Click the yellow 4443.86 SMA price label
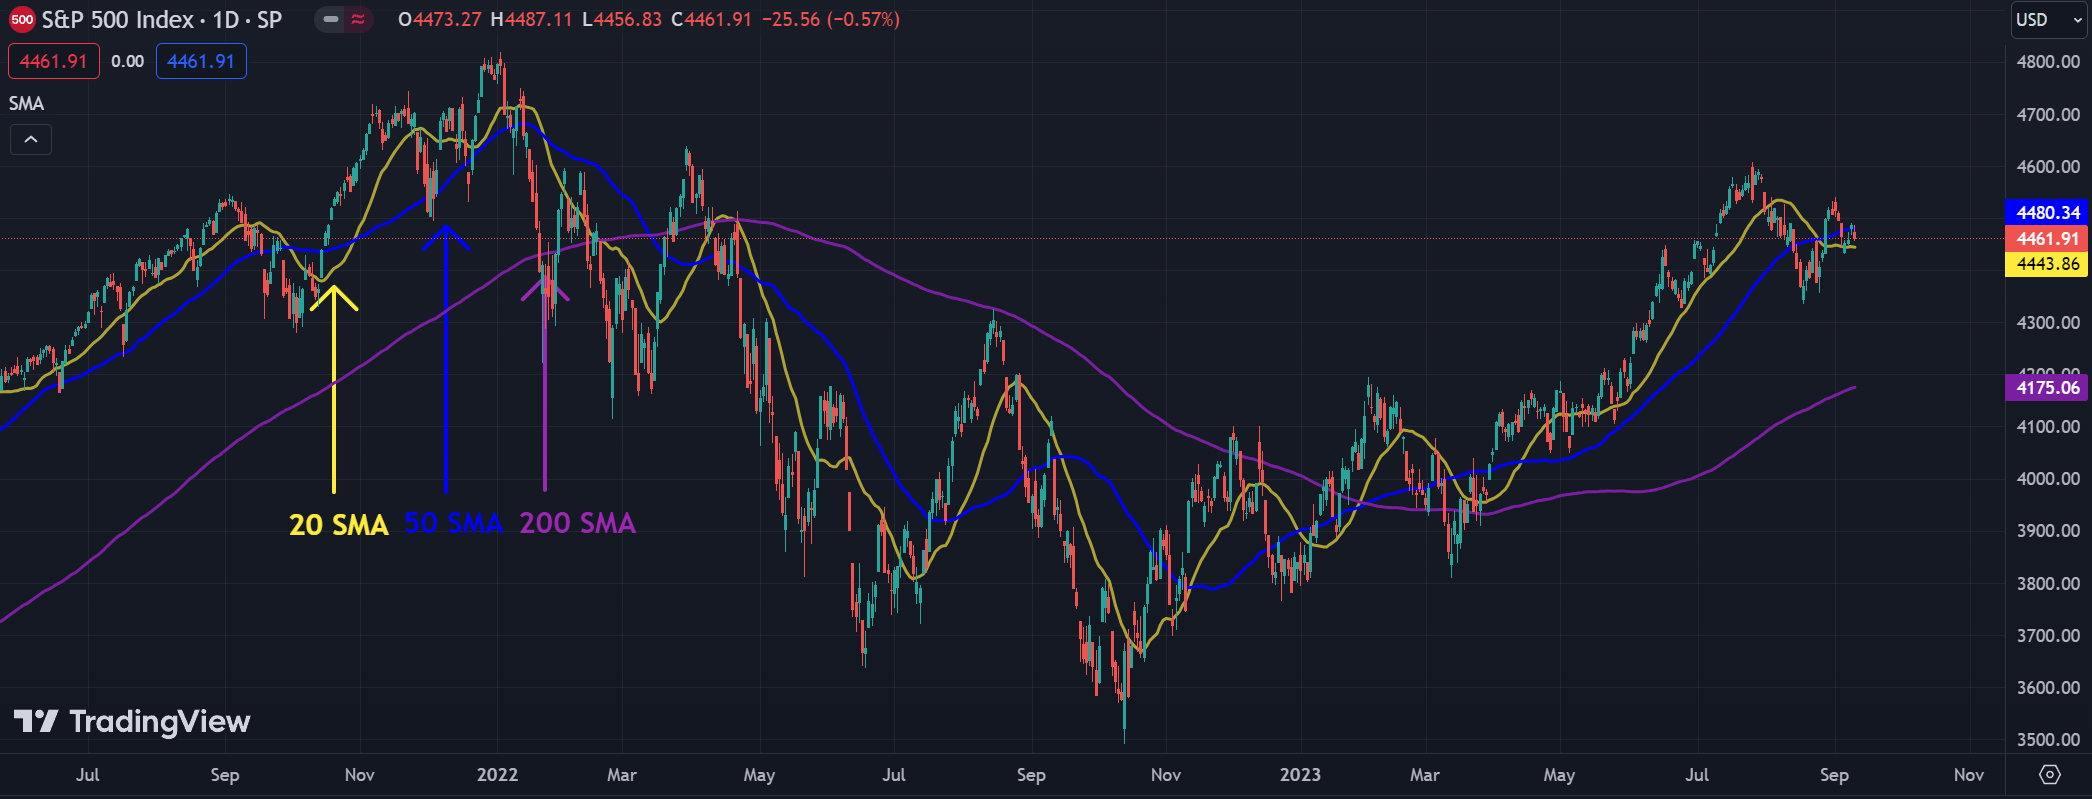Viewport: 2092px width, 799px height. pos(2047,264)
